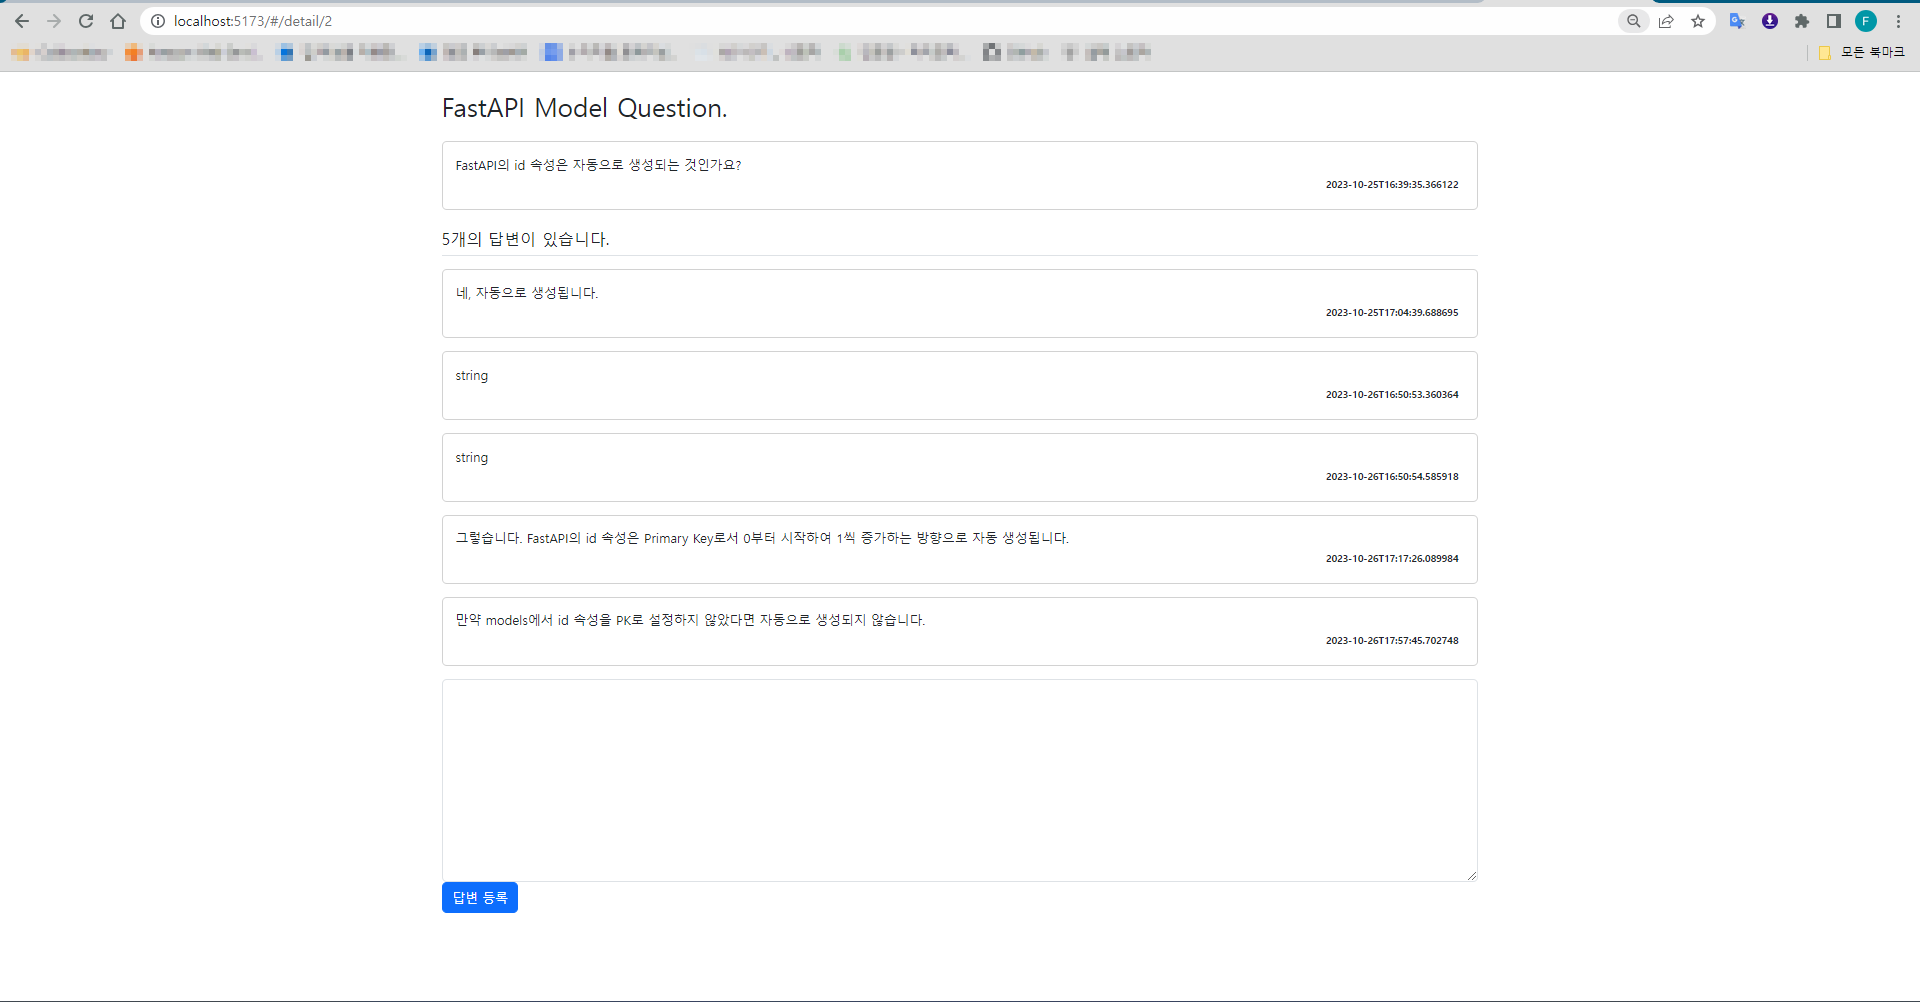The height and width of the screenshot is (1002, 1920).
Task: Open the Extensions puzzle menu
Action: 1802,21
